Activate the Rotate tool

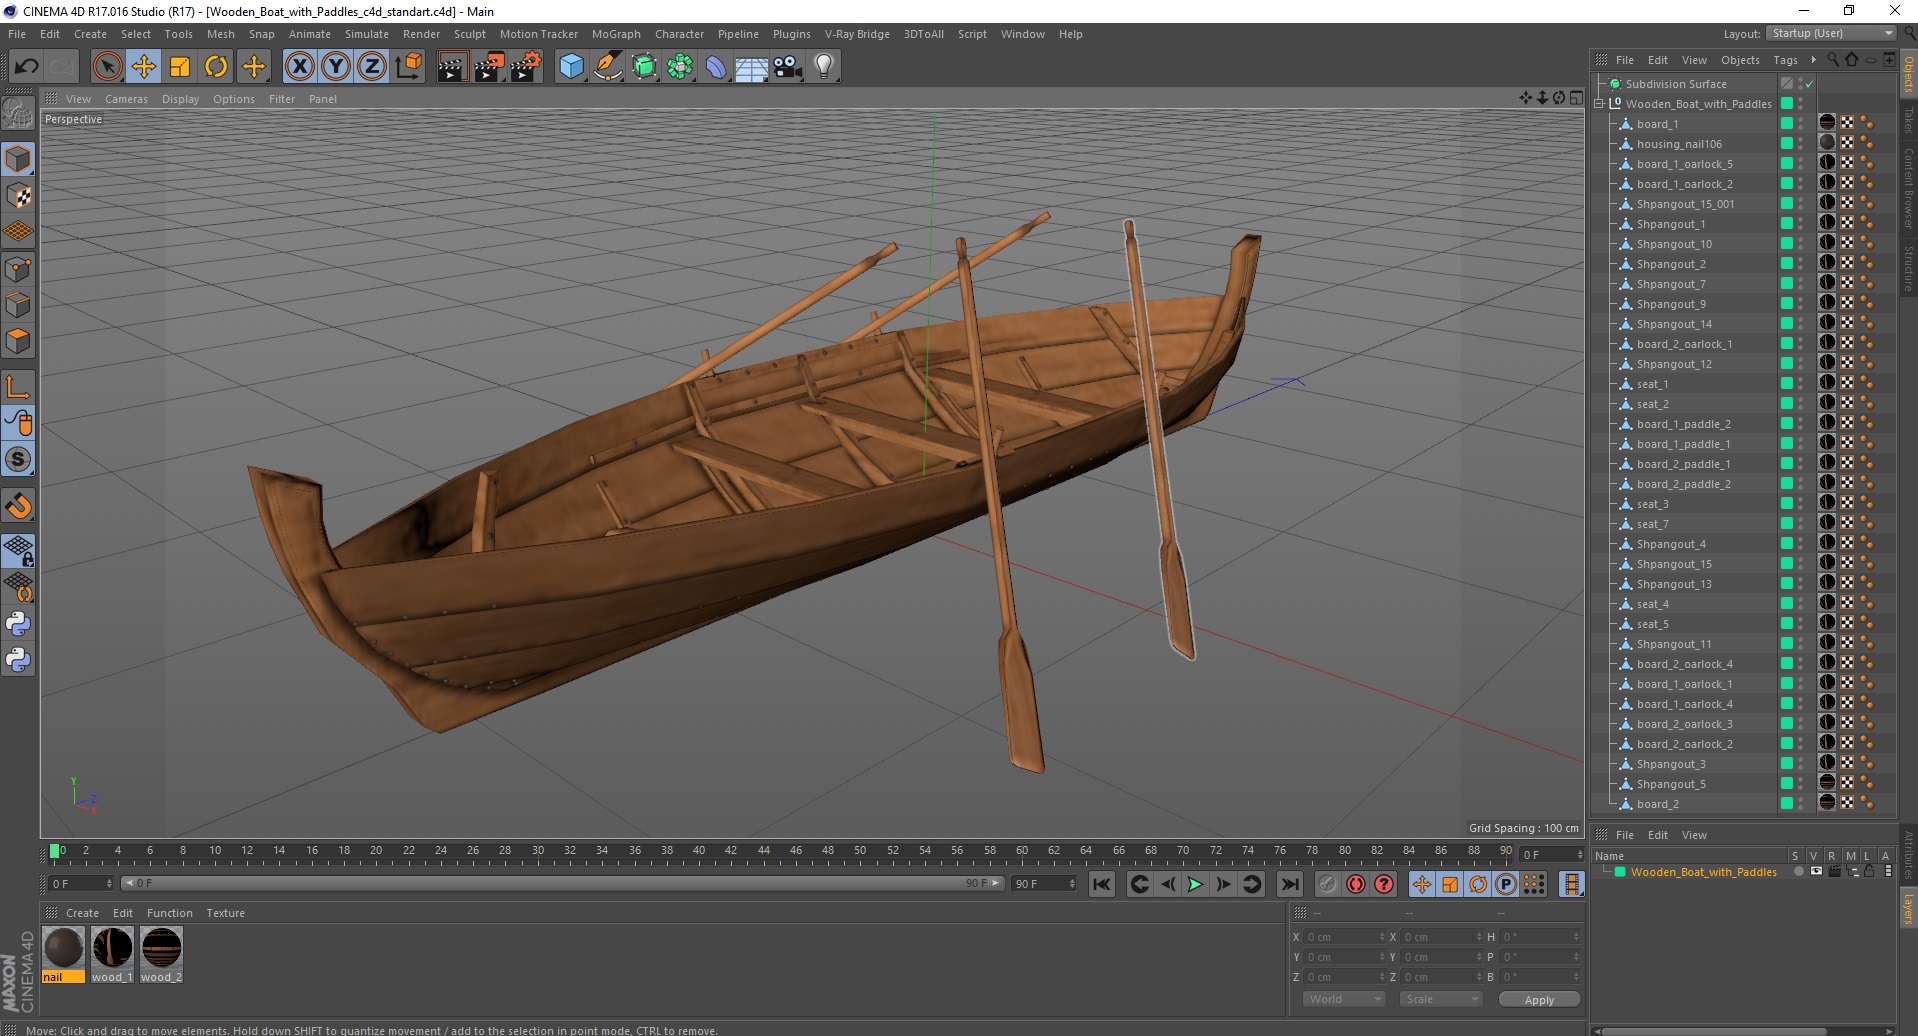[216, 67]
